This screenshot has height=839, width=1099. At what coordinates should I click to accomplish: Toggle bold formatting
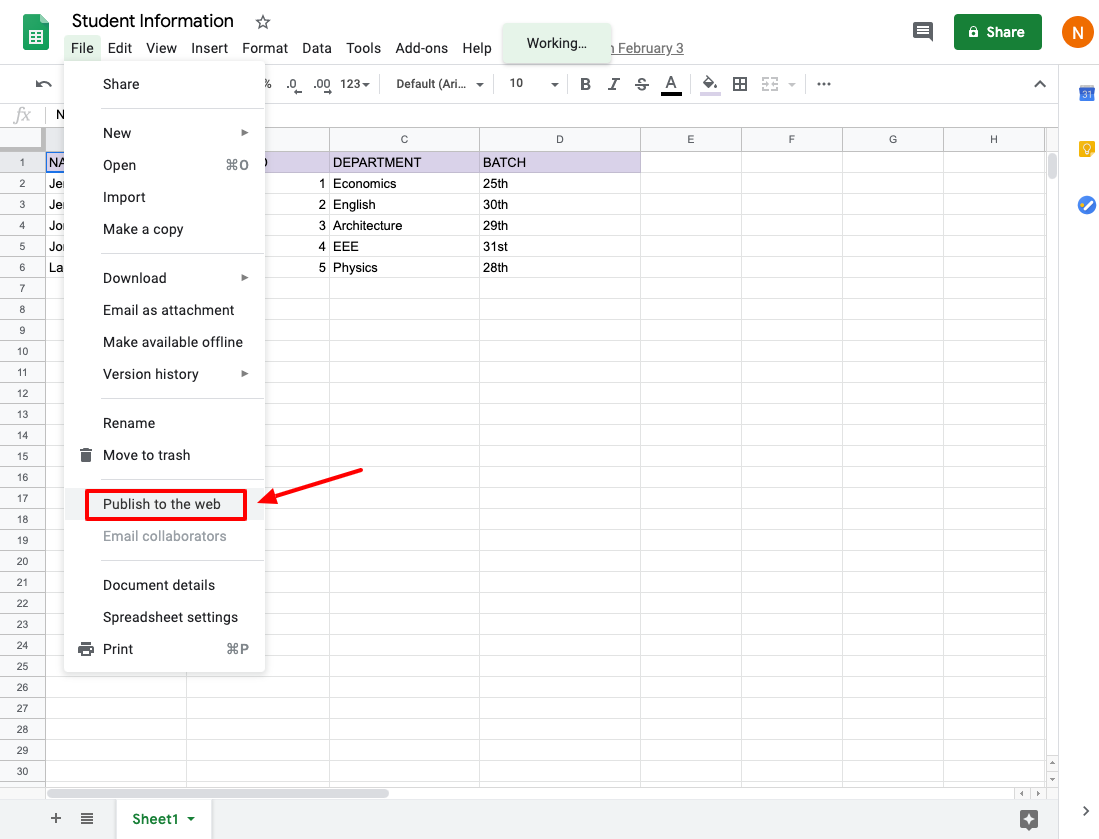tap(585, 84)
